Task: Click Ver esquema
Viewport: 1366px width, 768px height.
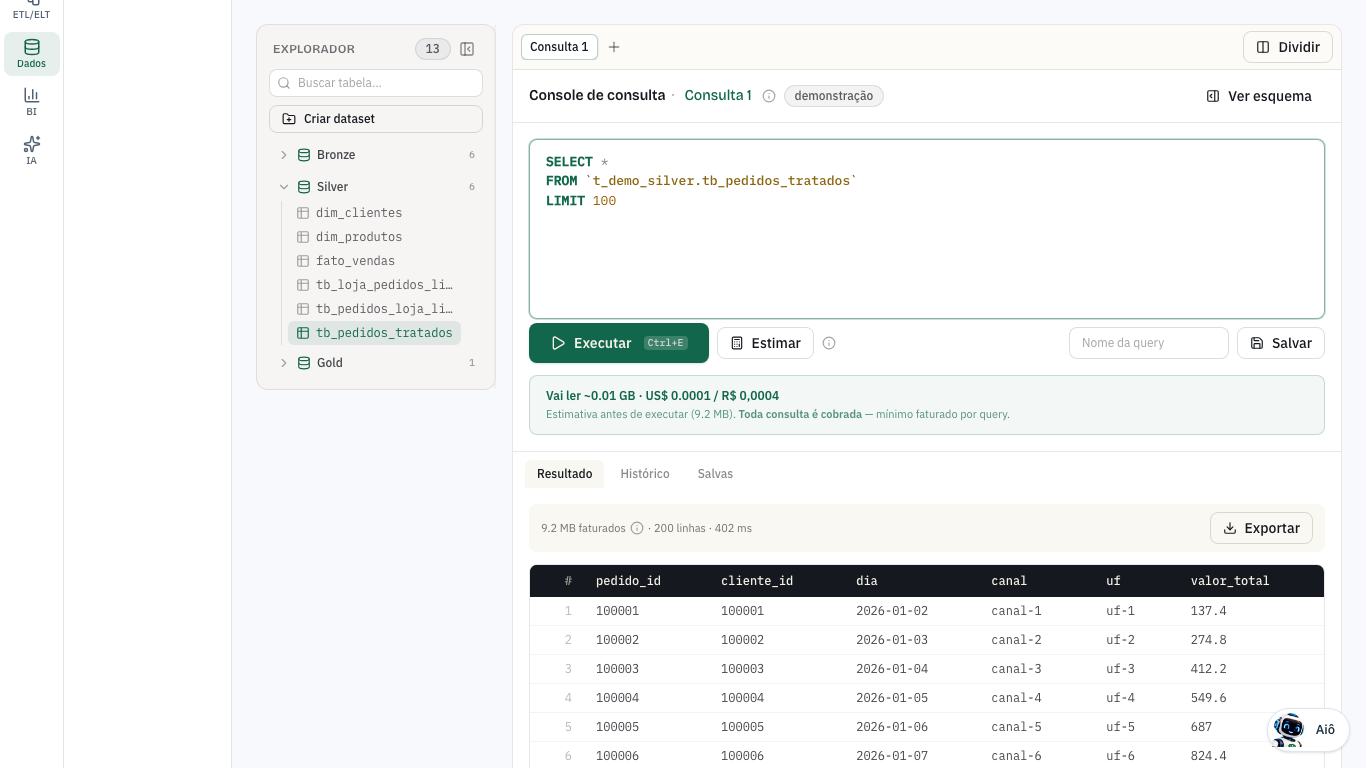Action: (x=1259, y=96)
